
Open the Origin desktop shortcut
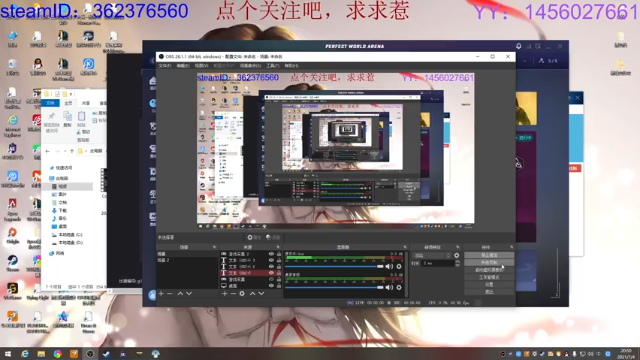click(12, 236)
